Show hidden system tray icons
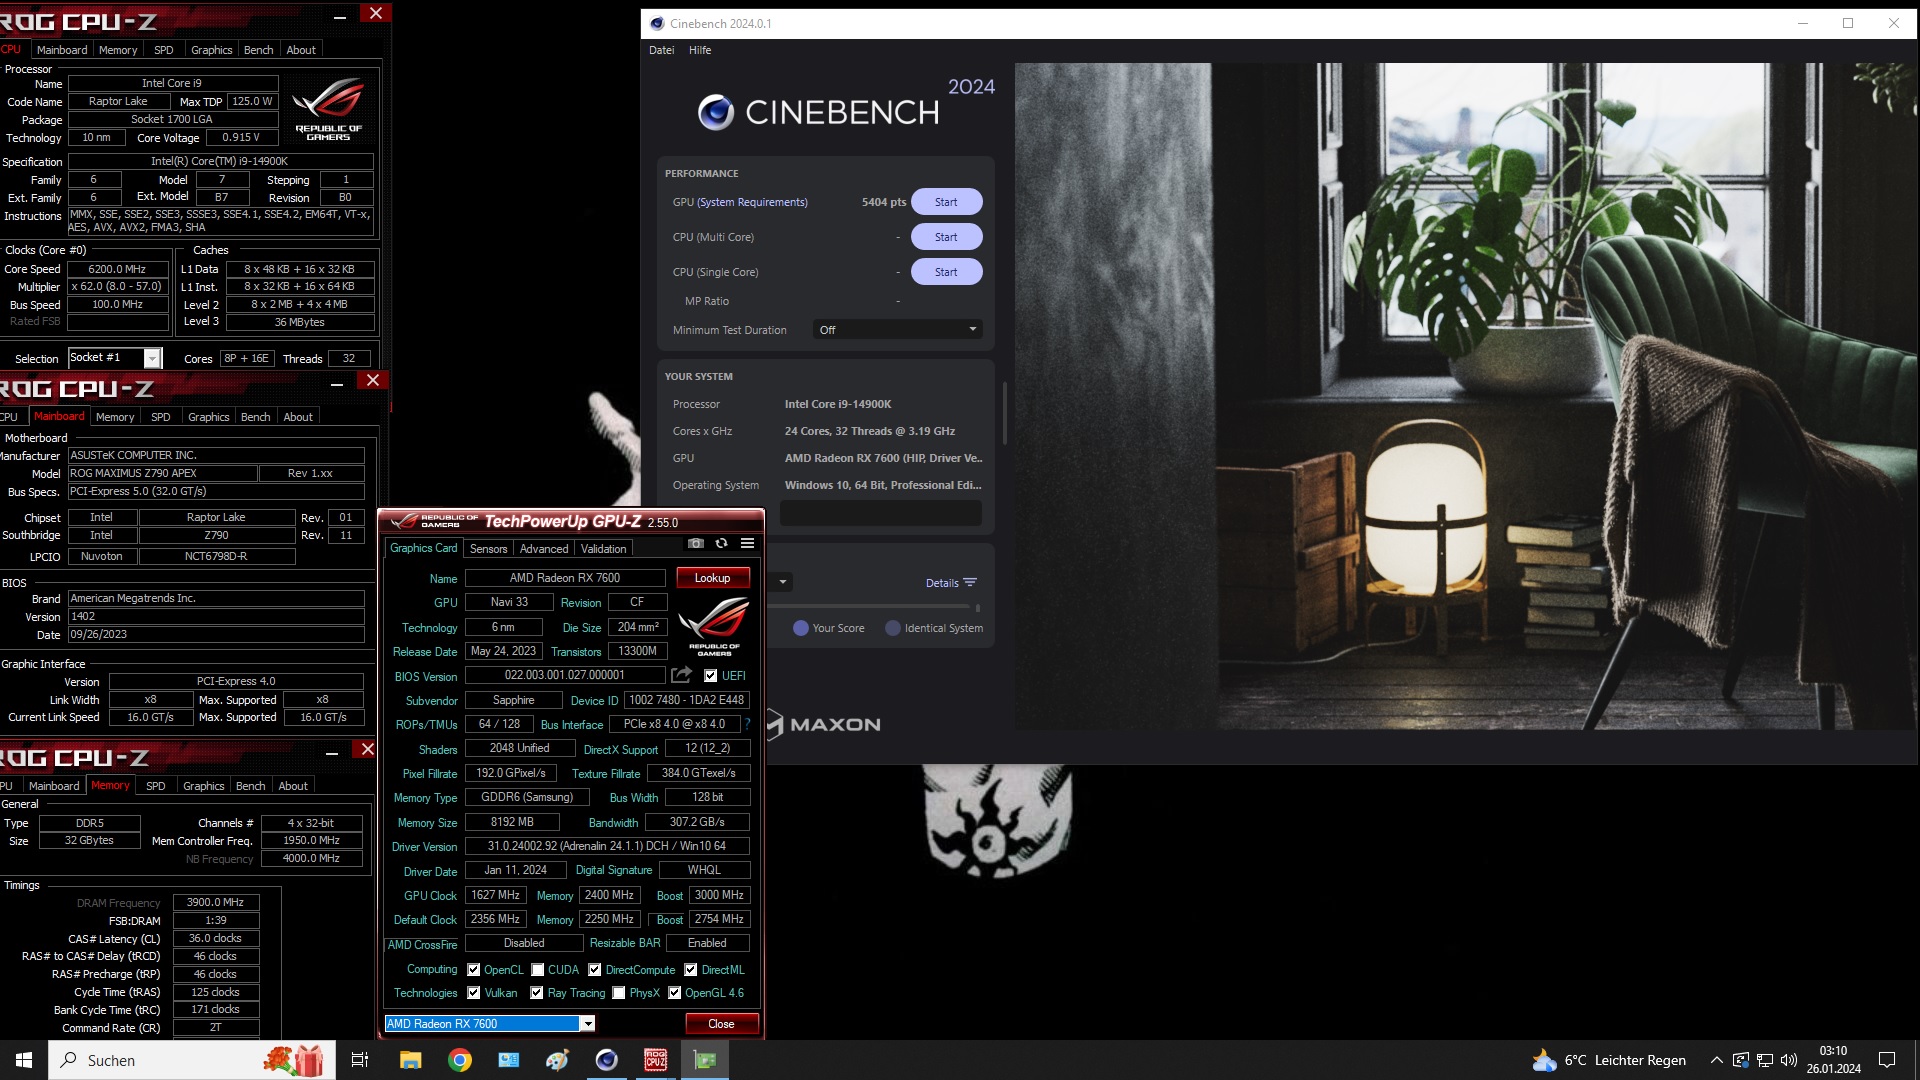This screenshot has height=1080, width=1920. (1716, 1060)
